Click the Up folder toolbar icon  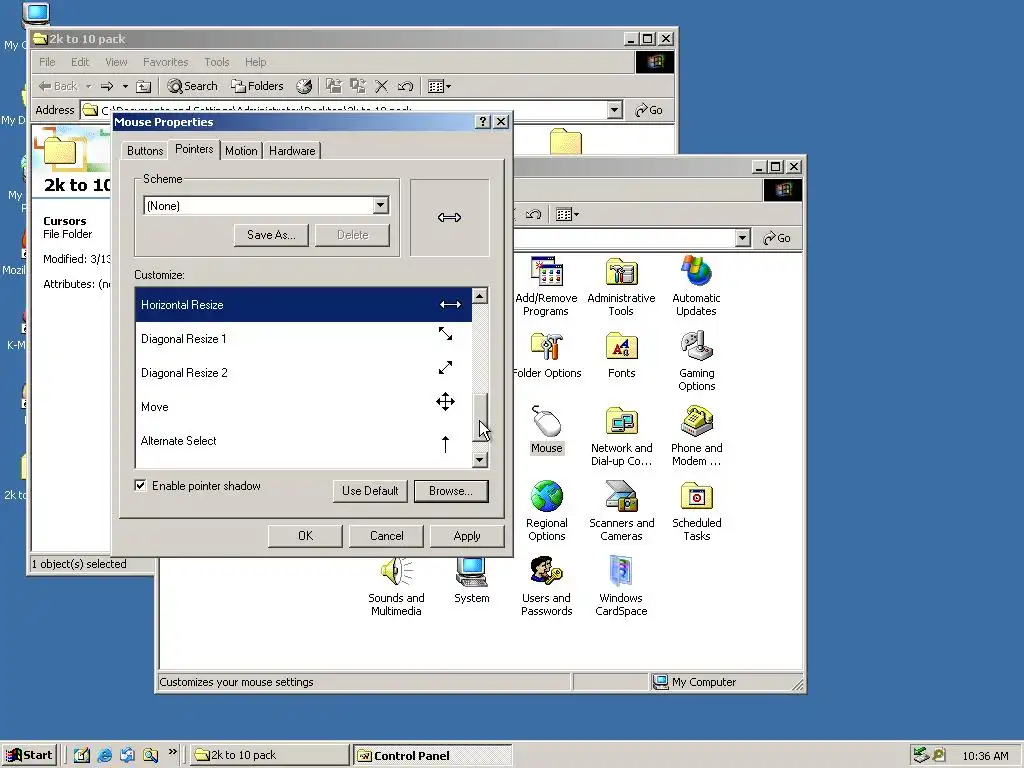coord(144,86)
